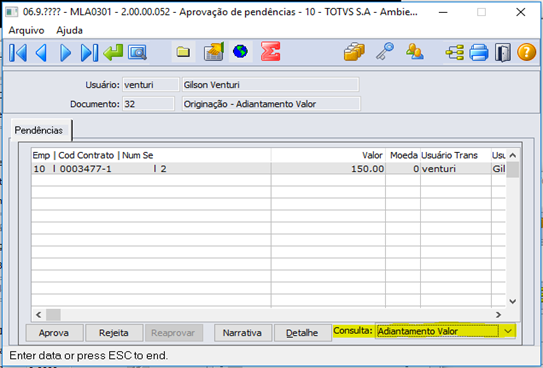Click the Rejeita button
Image resolution: width=543 pixels, height=368 pixels.
(x=114, y=333)
